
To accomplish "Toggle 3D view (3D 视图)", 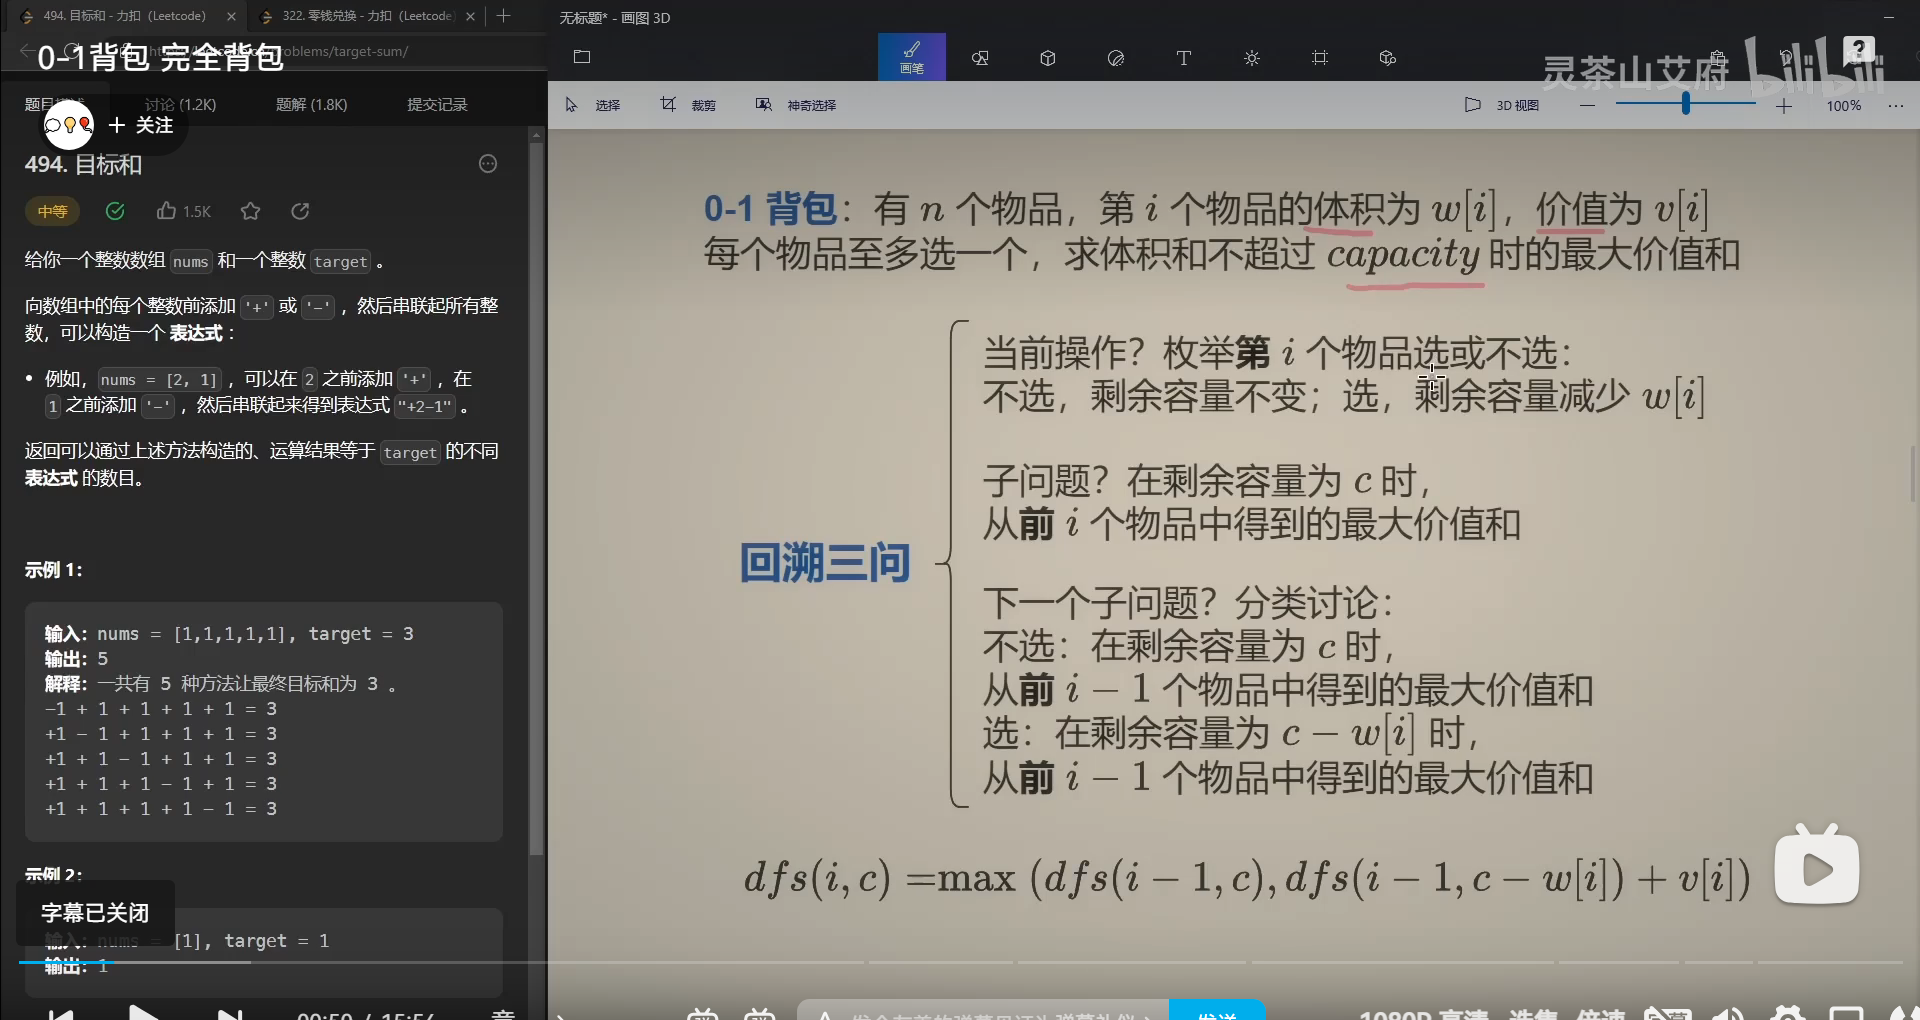I will [1502, 105].
